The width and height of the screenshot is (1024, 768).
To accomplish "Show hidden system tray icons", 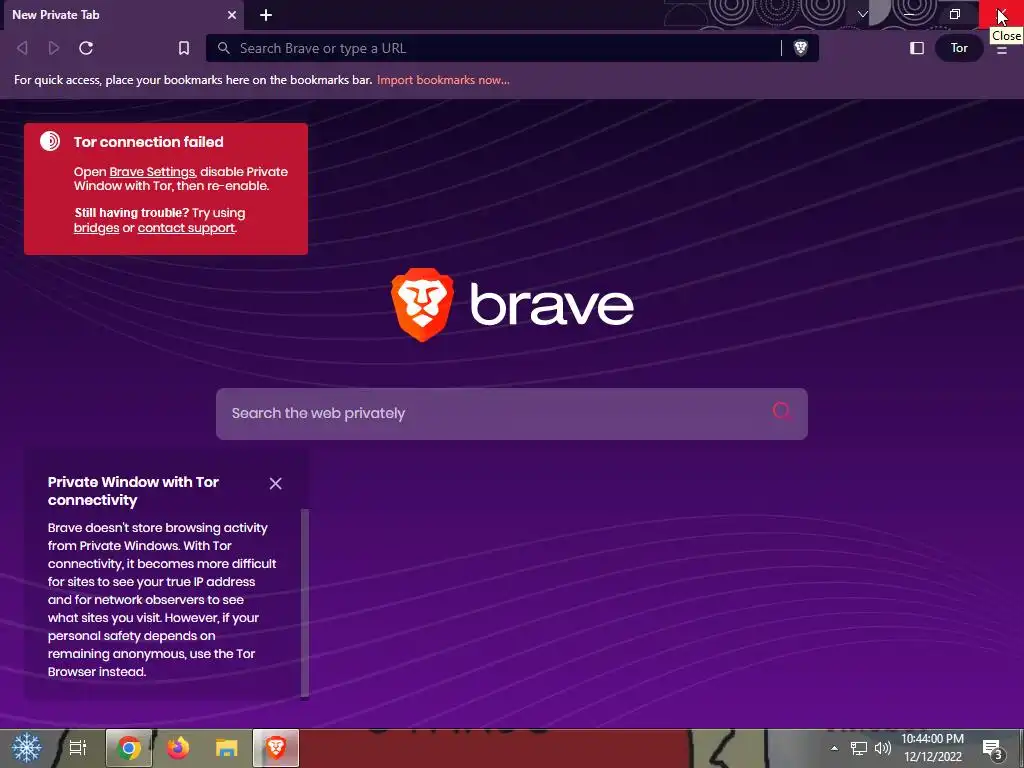I will pyautogui.click(x=834, y=748).
